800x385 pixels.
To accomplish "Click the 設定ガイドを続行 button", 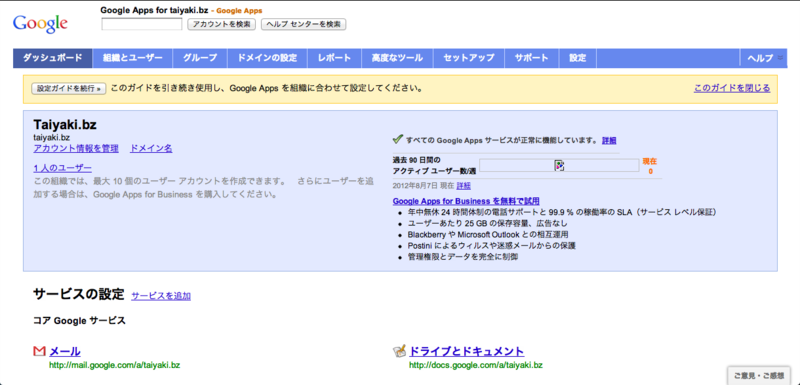I will tap(69, 89).
